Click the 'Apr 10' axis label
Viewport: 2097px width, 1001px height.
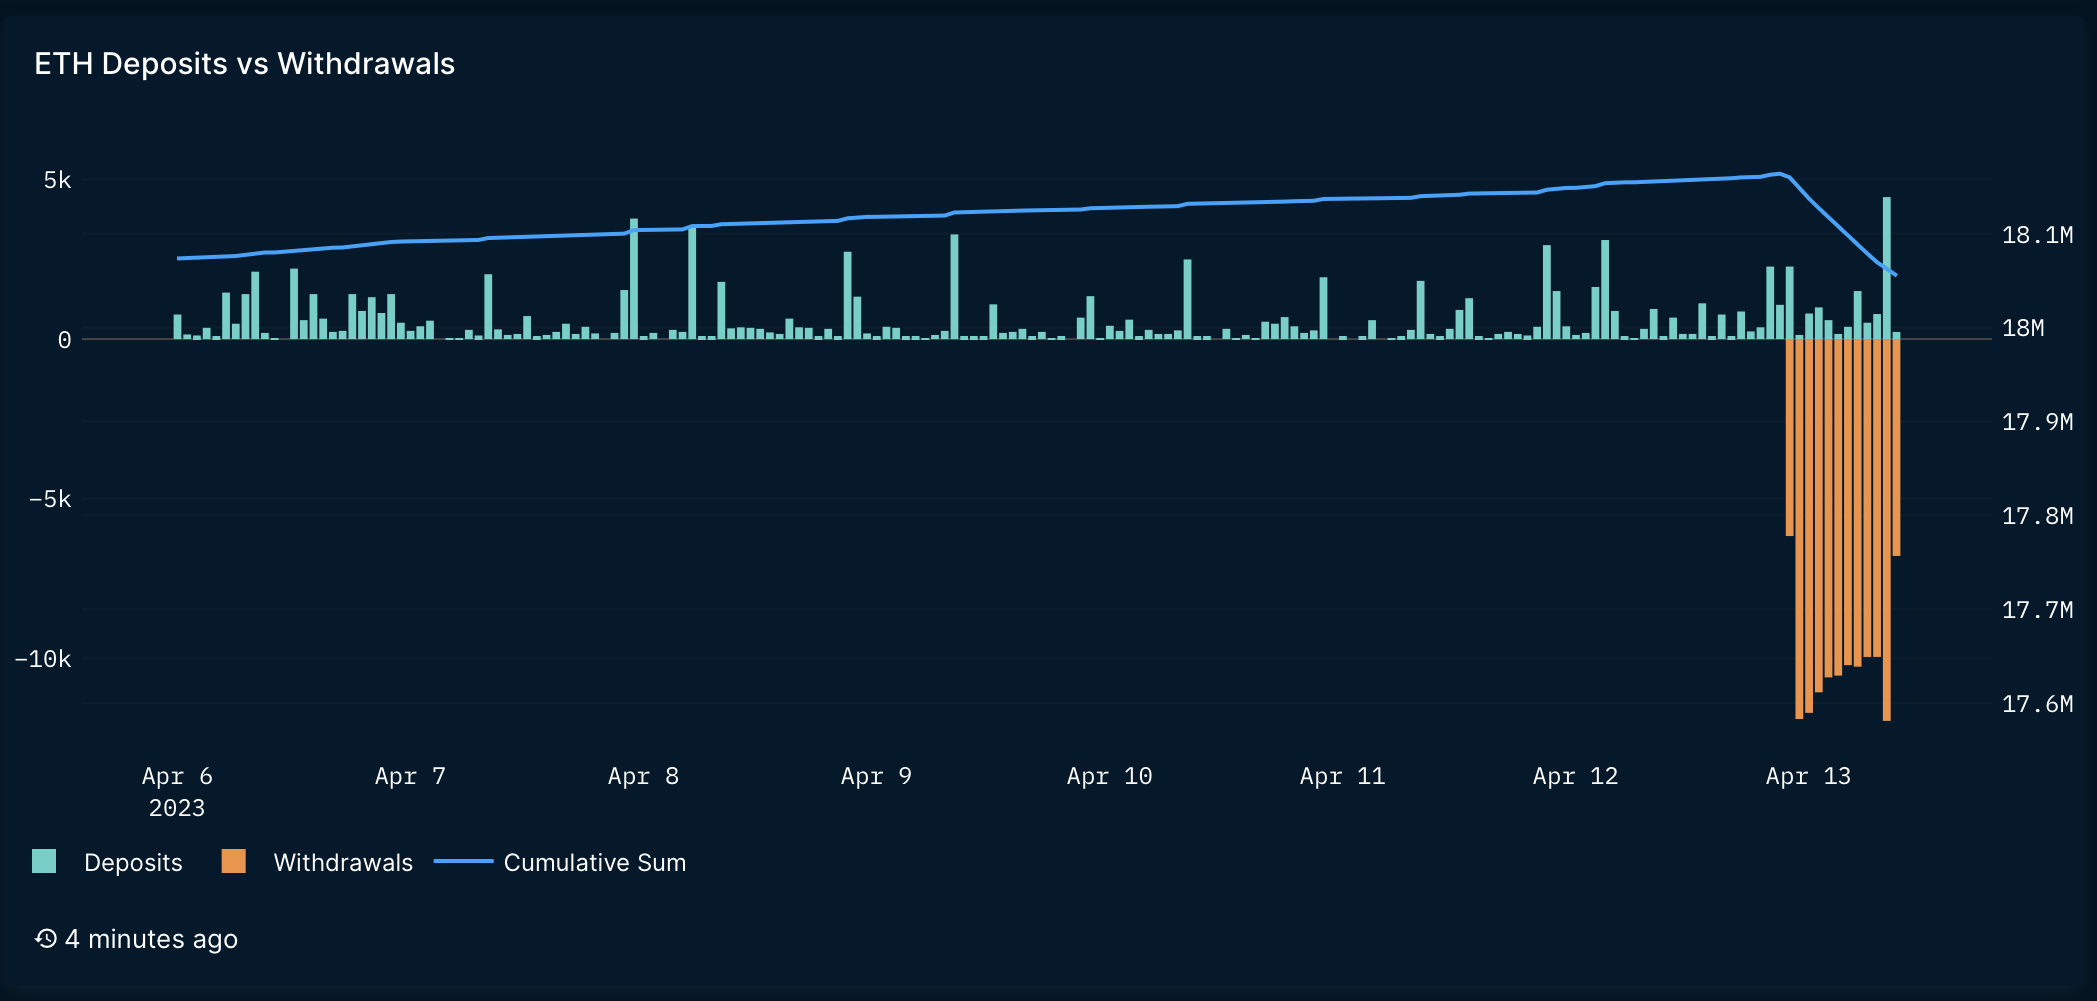[1109, 776]
